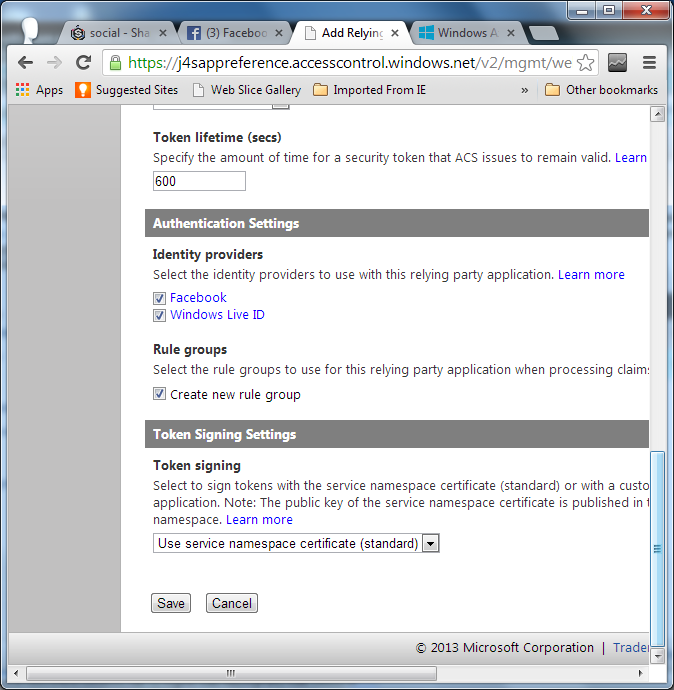Uncheck the Facebook identity provider checkbox

pos(159,298)
